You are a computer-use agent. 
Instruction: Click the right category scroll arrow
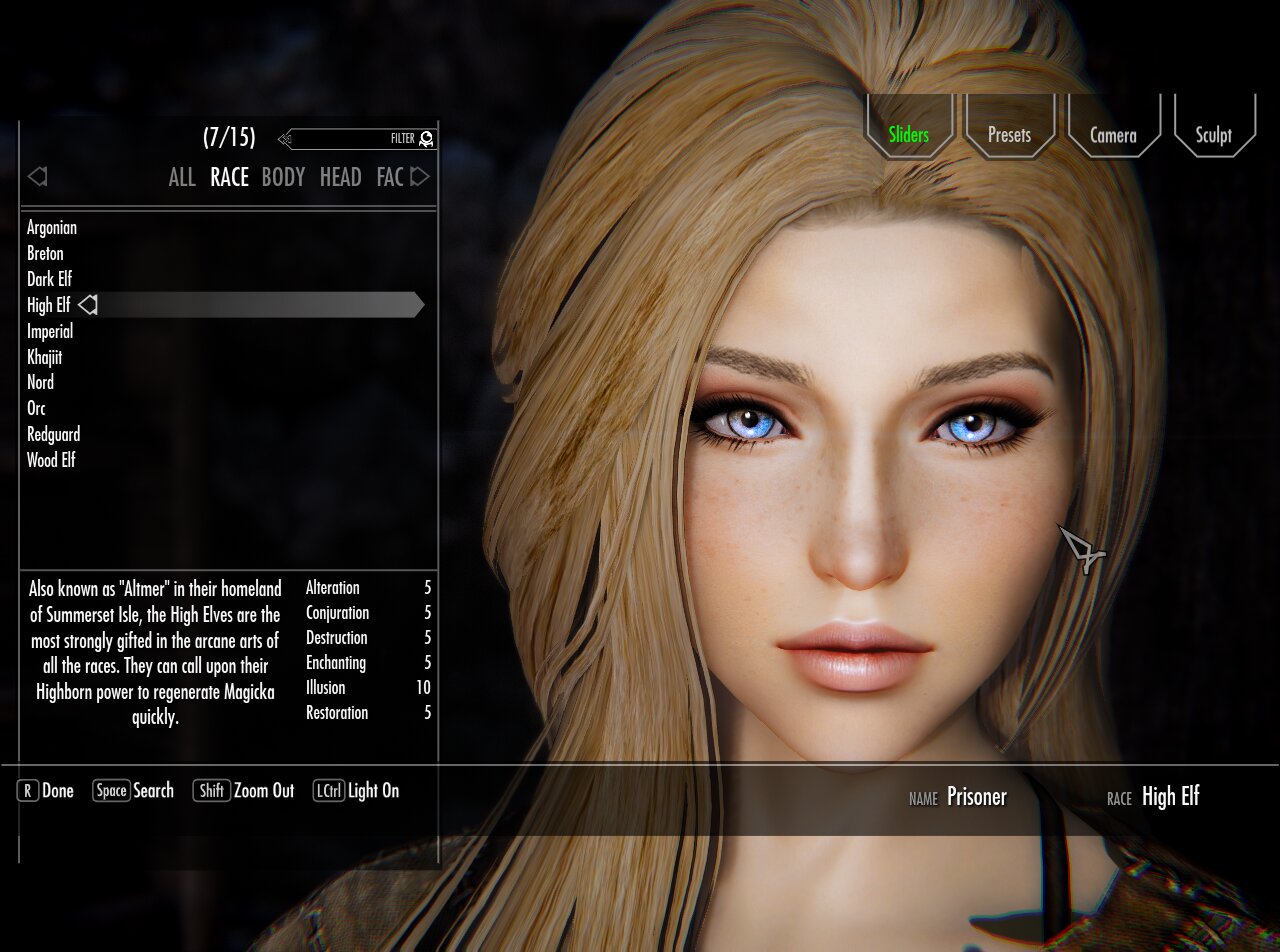(420, 177)
